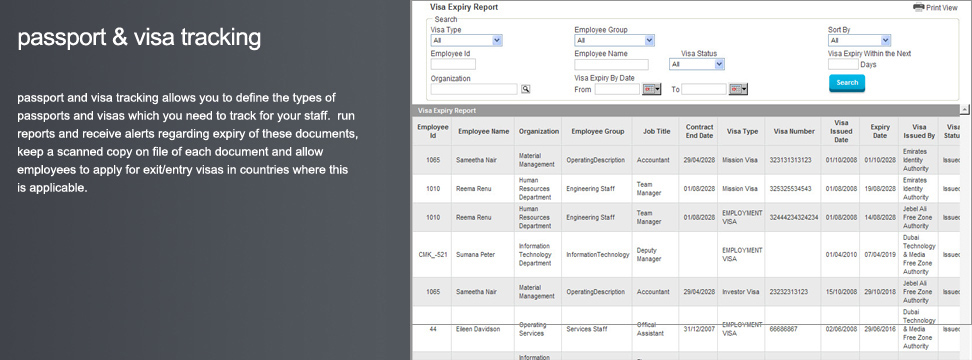Click the Visa Issued Date column header
Image resolution: width=972 pixels, height=360 pixels.
coord(841,131)
